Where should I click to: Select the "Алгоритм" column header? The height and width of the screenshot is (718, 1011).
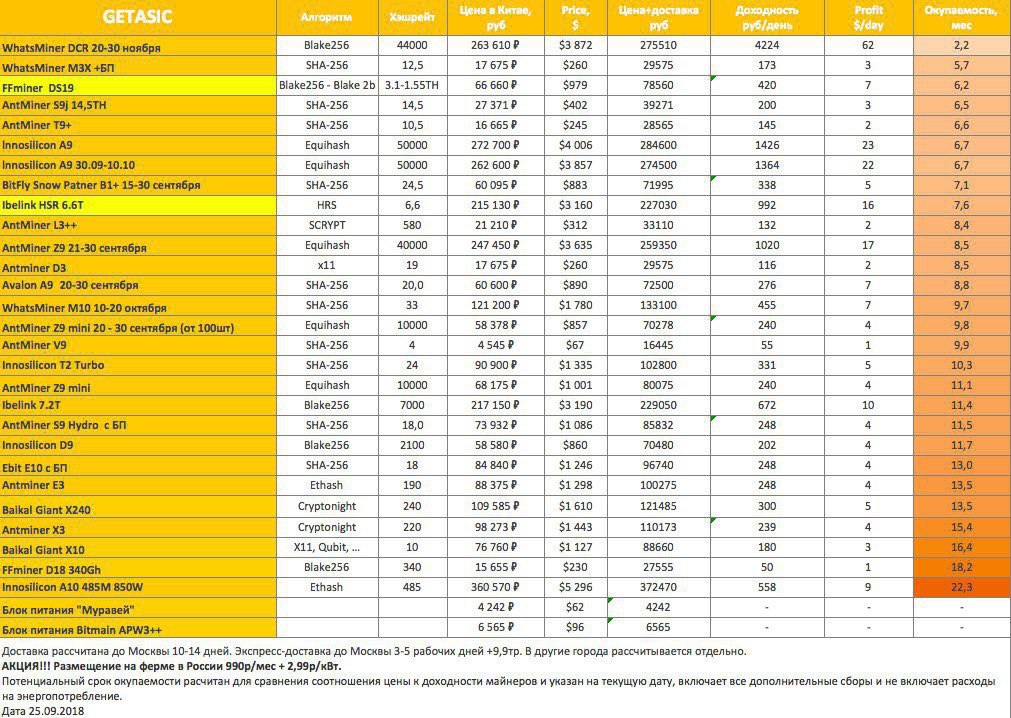point(327,17)
